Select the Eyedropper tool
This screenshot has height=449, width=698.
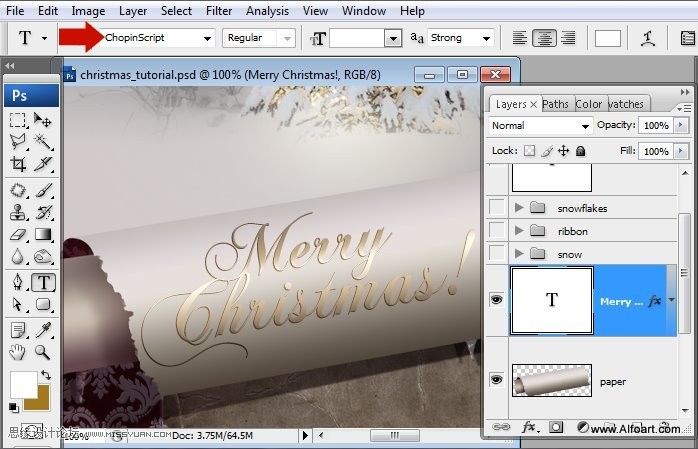point(43,331)
